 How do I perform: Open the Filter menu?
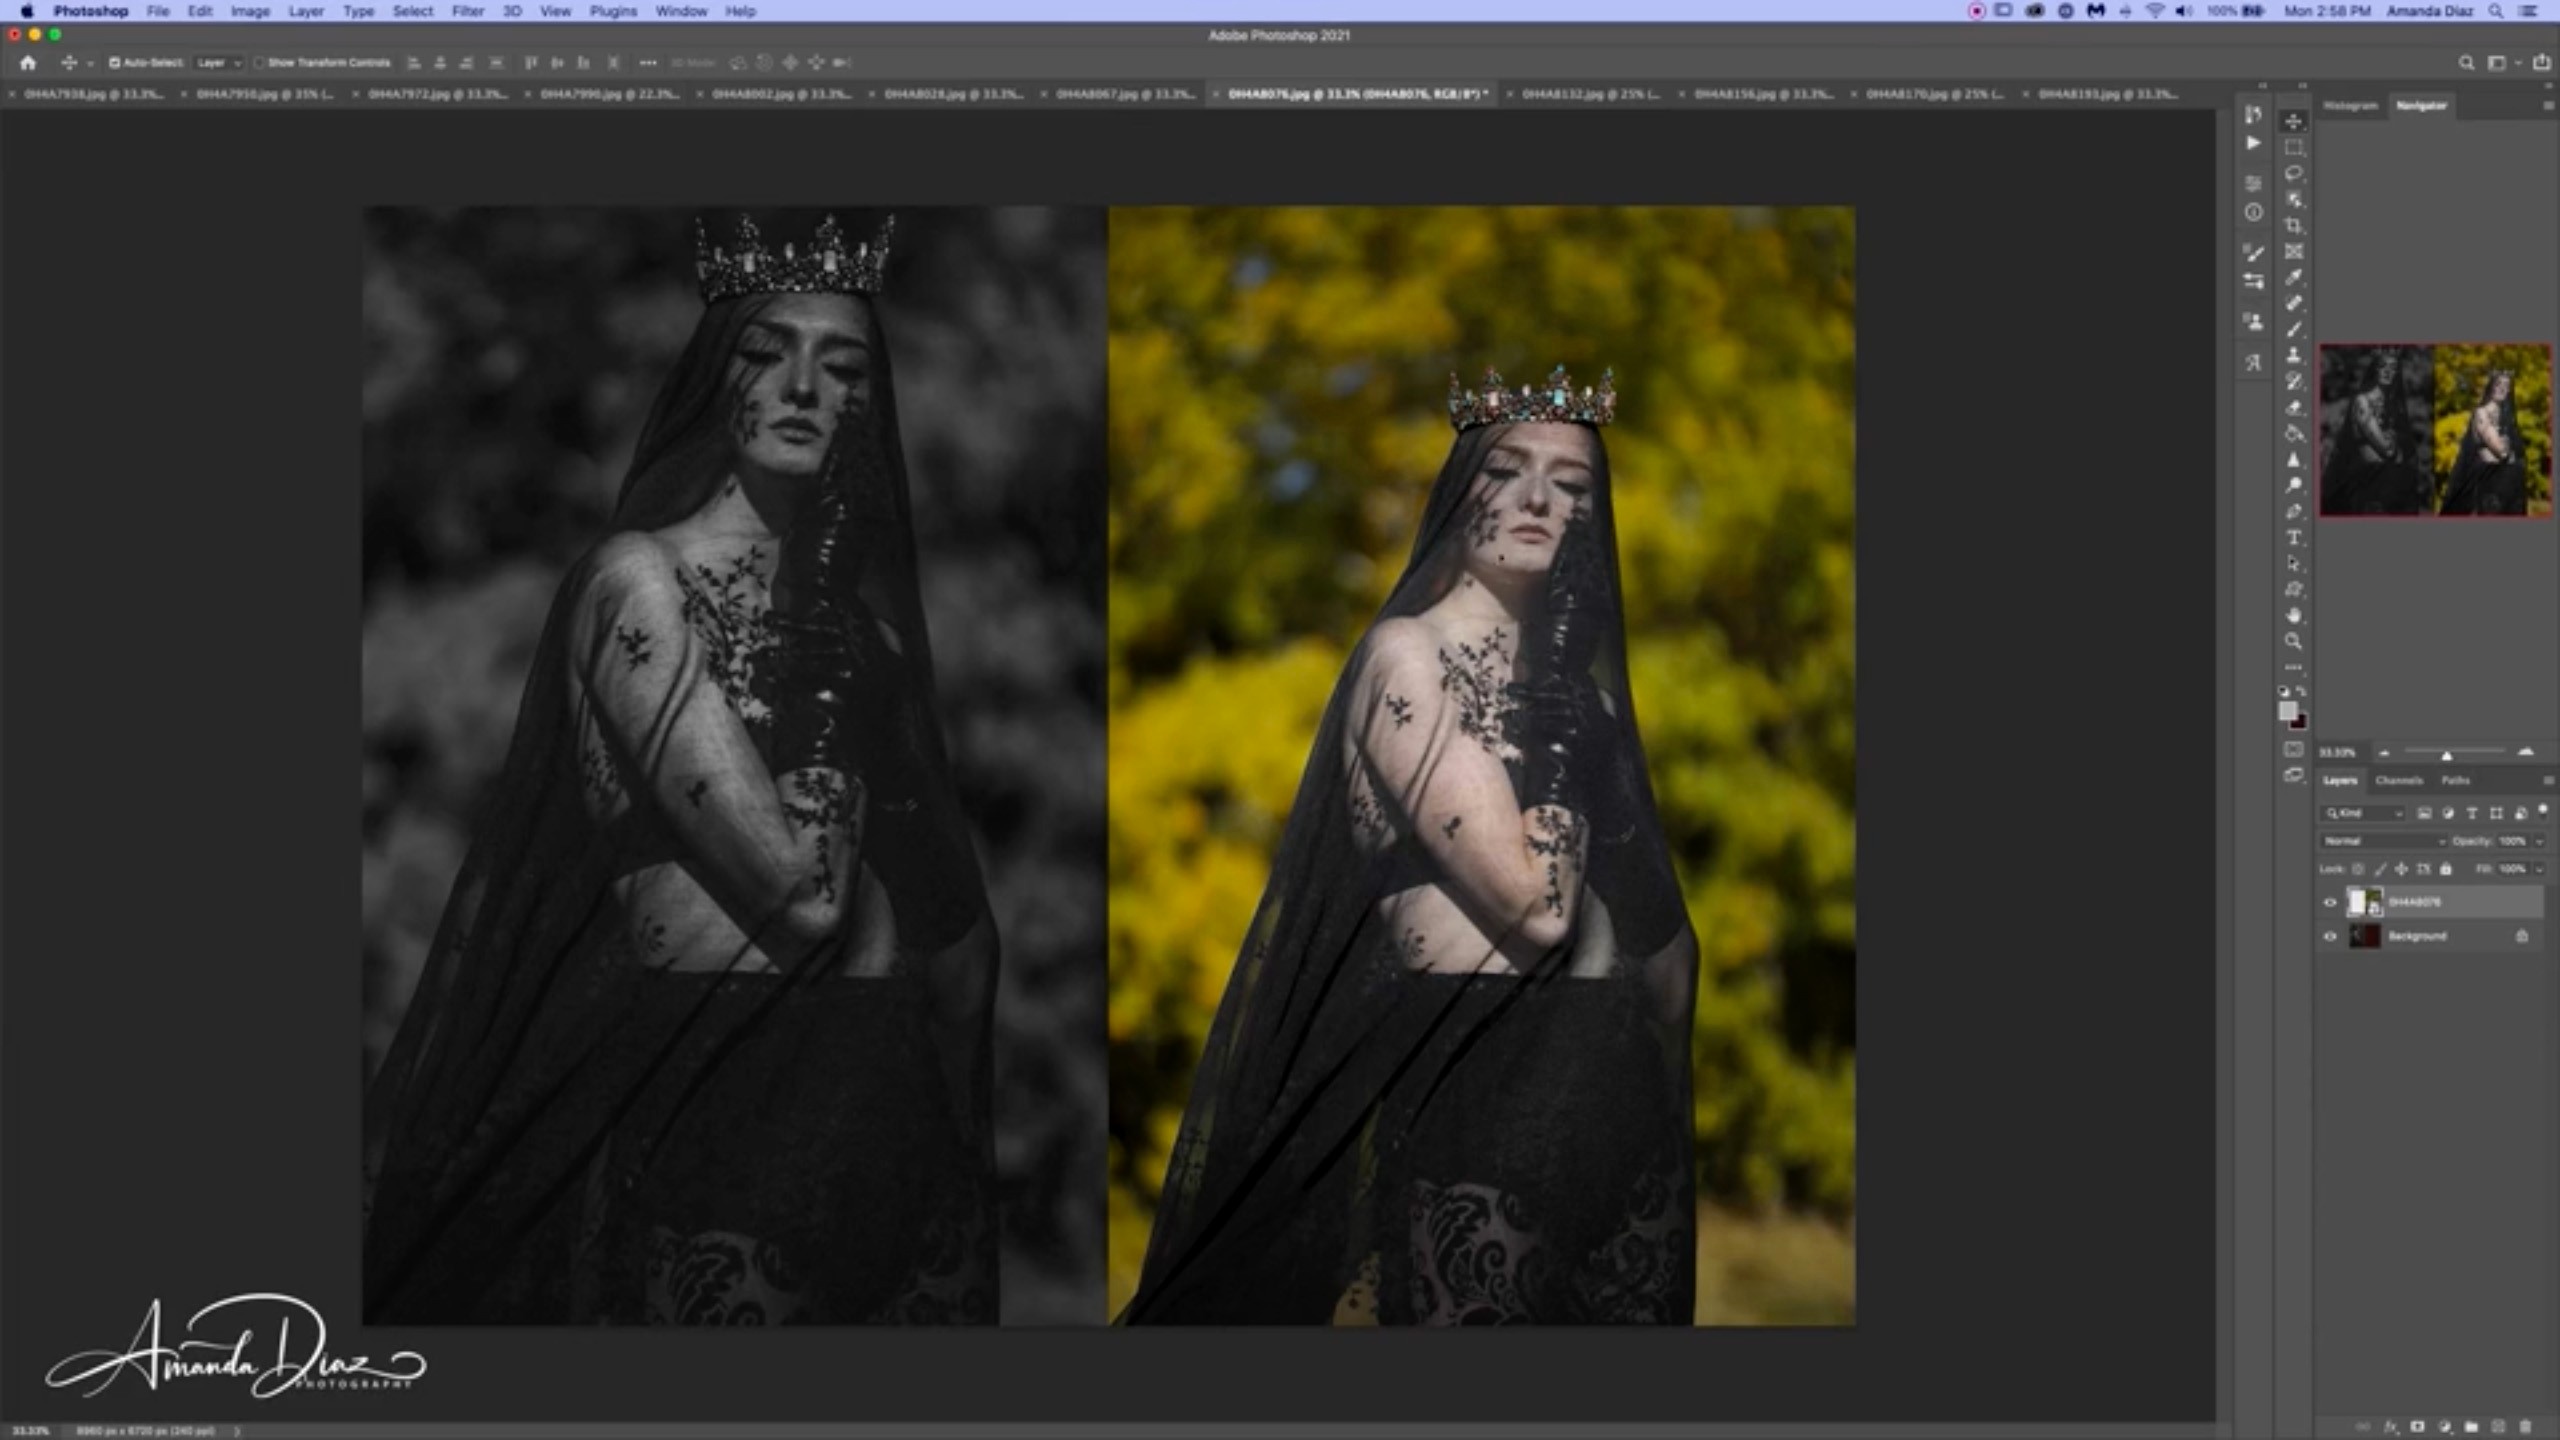coord(467,11)
